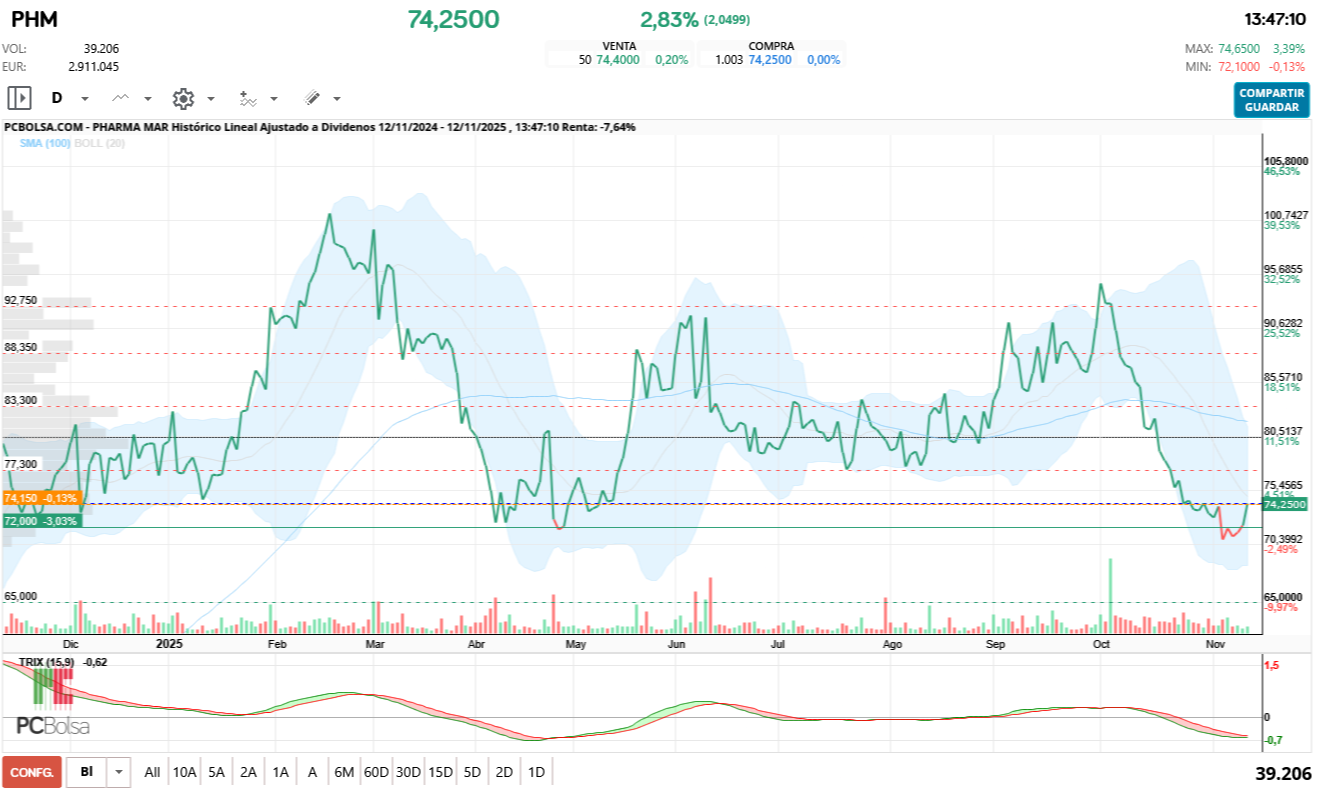Expand the drawing tools dropdown arrow

[x=335, y=98]
